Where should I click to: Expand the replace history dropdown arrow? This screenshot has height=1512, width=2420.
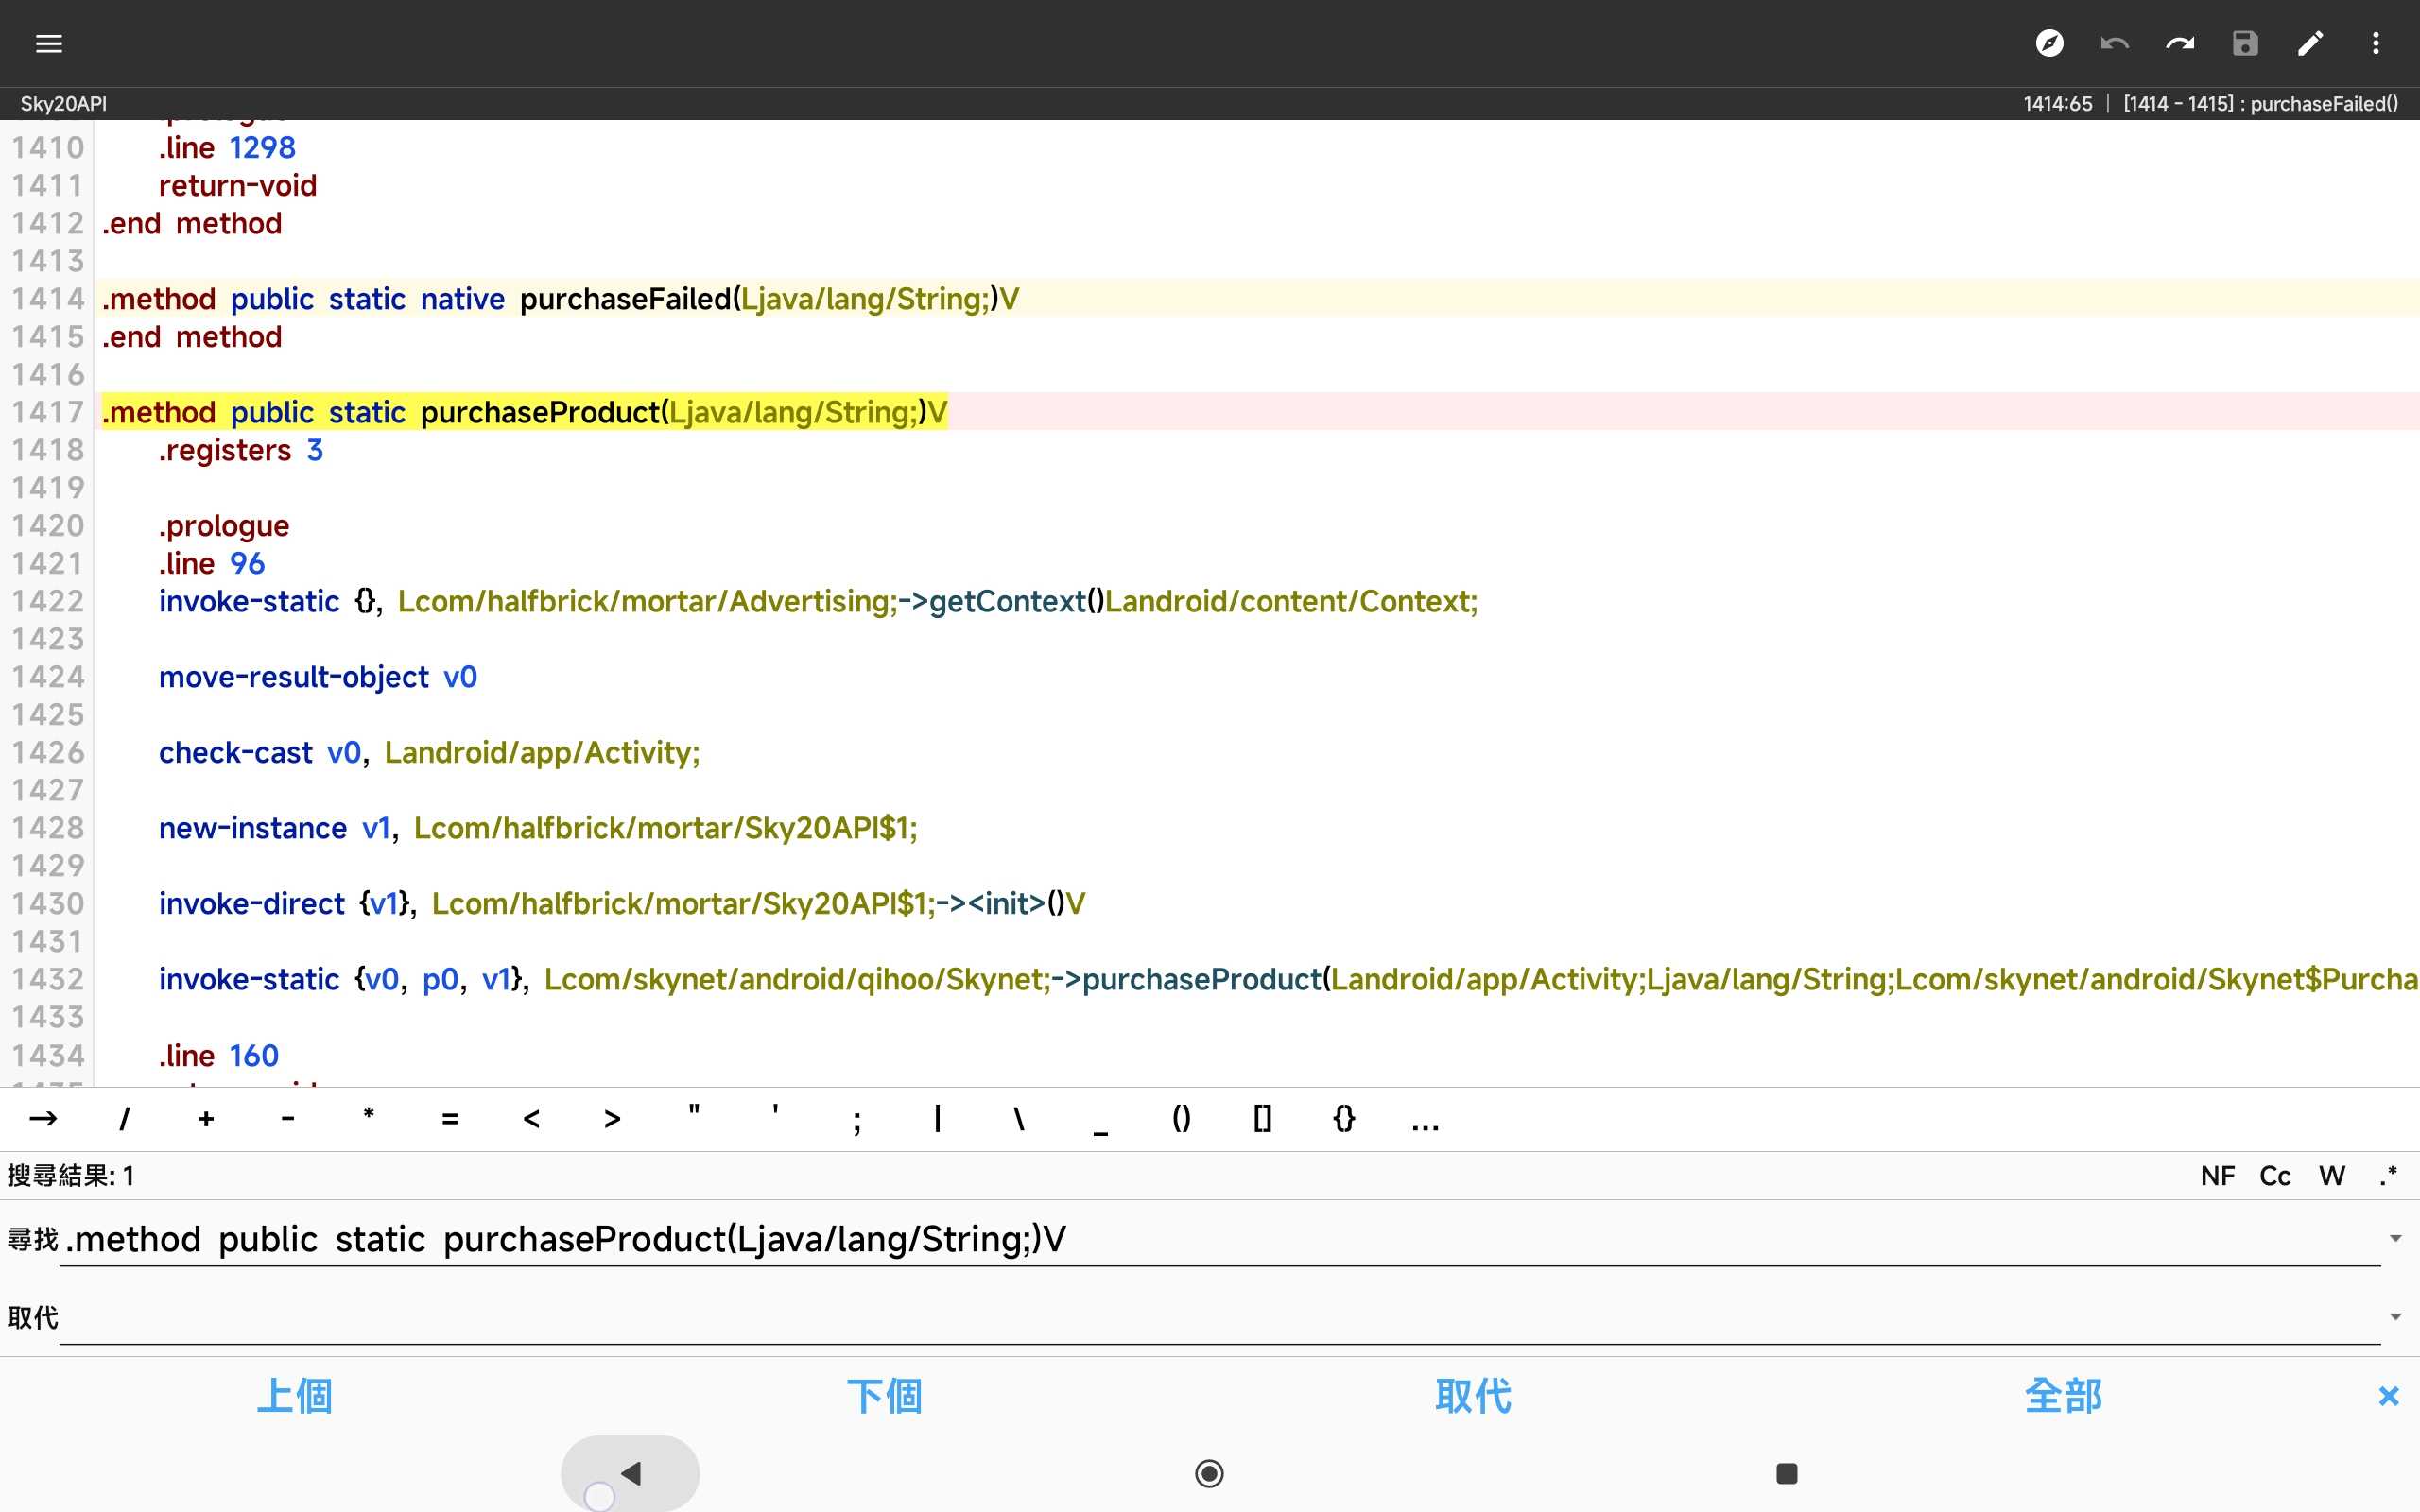point(2395,1317)
